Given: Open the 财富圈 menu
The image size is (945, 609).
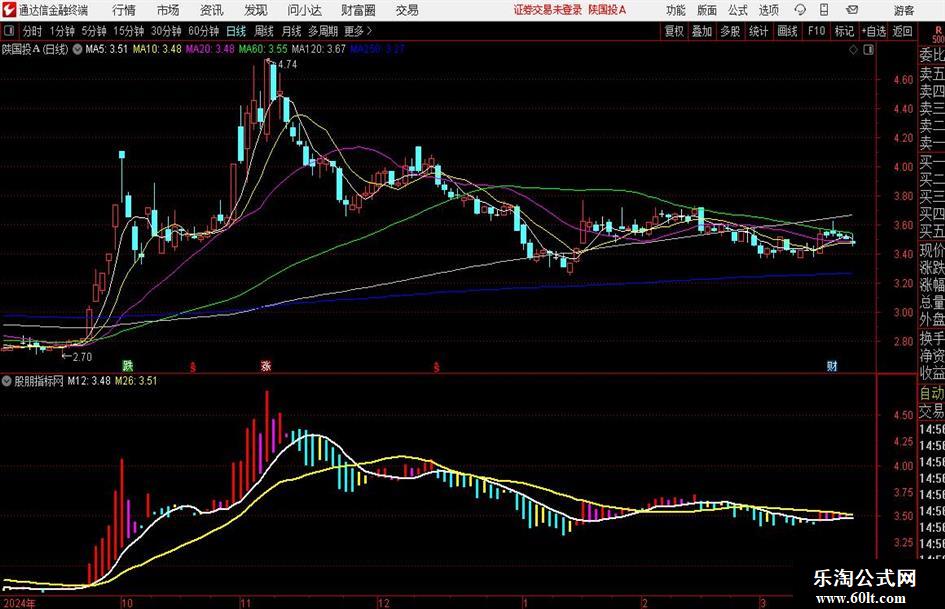Looking at the screenshot, I should click(x=358, y=10).
